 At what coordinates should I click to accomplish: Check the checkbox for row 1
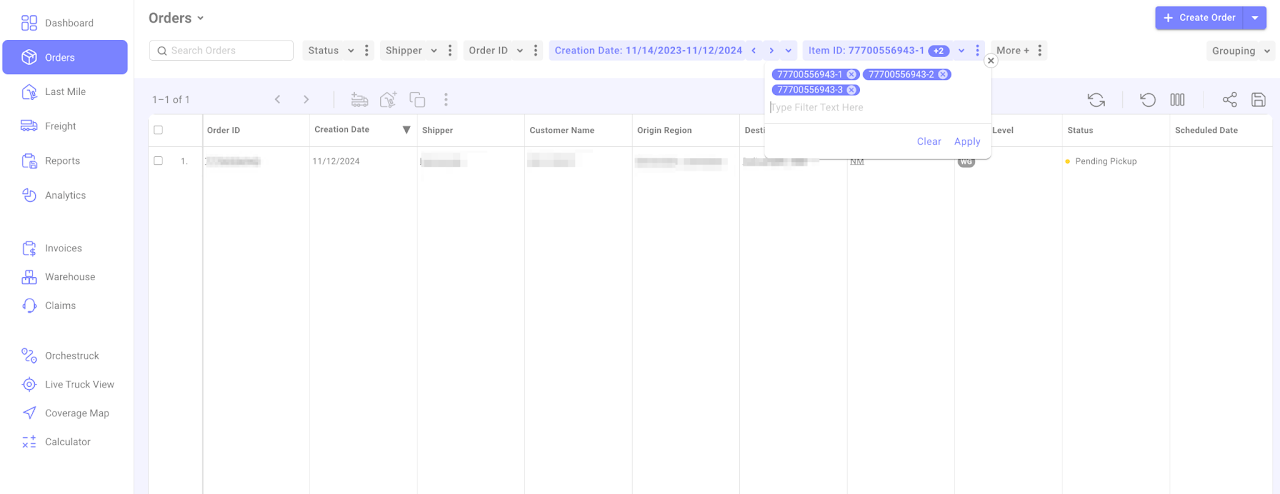[x=158, y=161]
